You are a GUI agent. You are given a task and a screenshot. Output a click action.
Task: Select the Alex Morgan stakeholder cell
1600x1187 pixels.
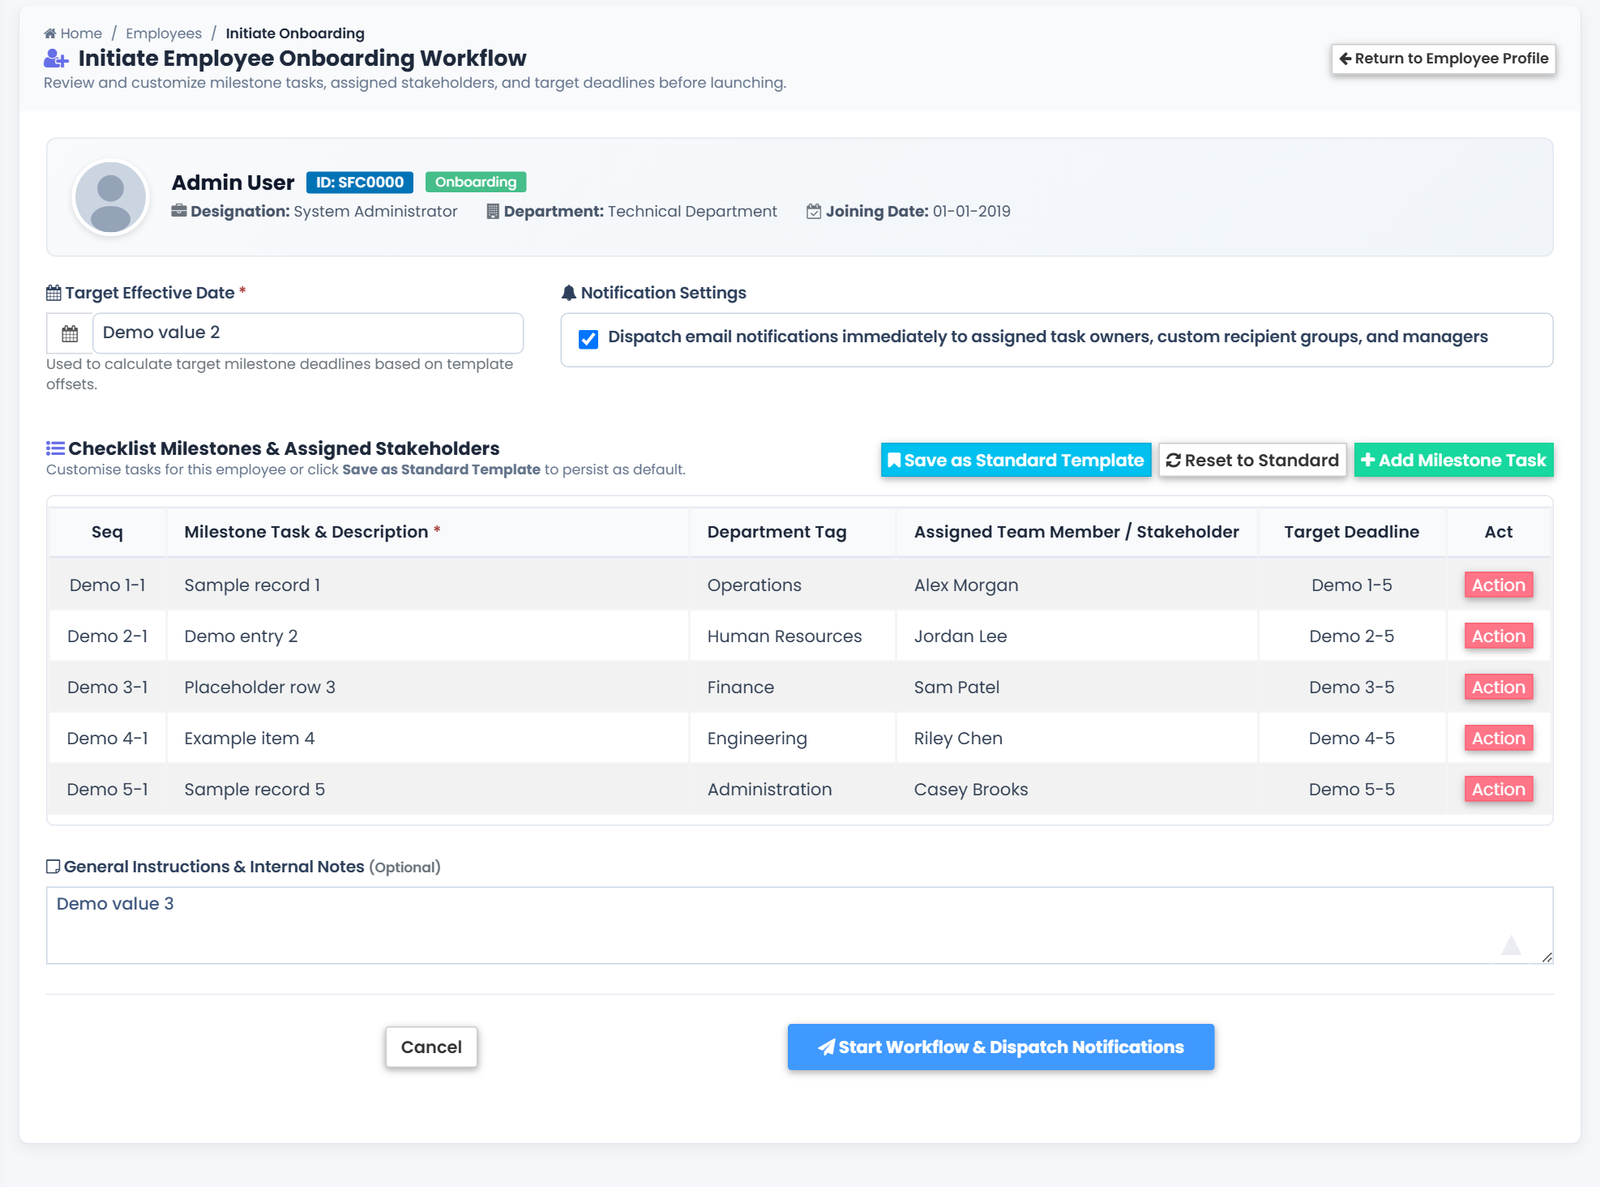point(1077,585)
